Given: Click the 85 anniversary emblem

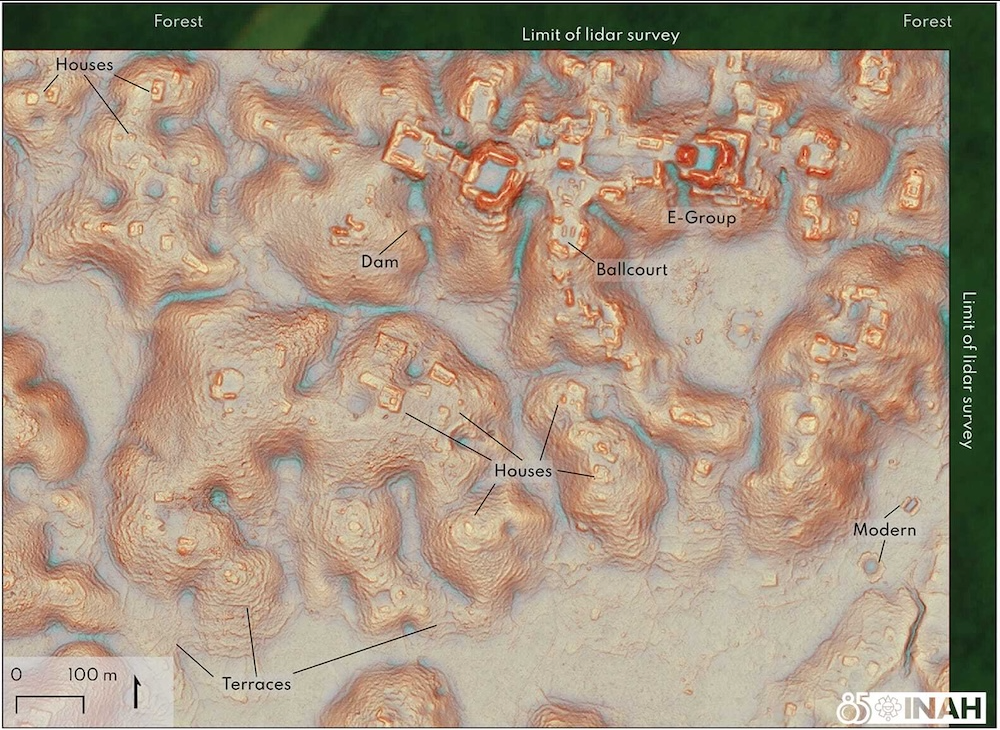Looking at the screenshot, I should pyautogui.click(x=852, y=707).
